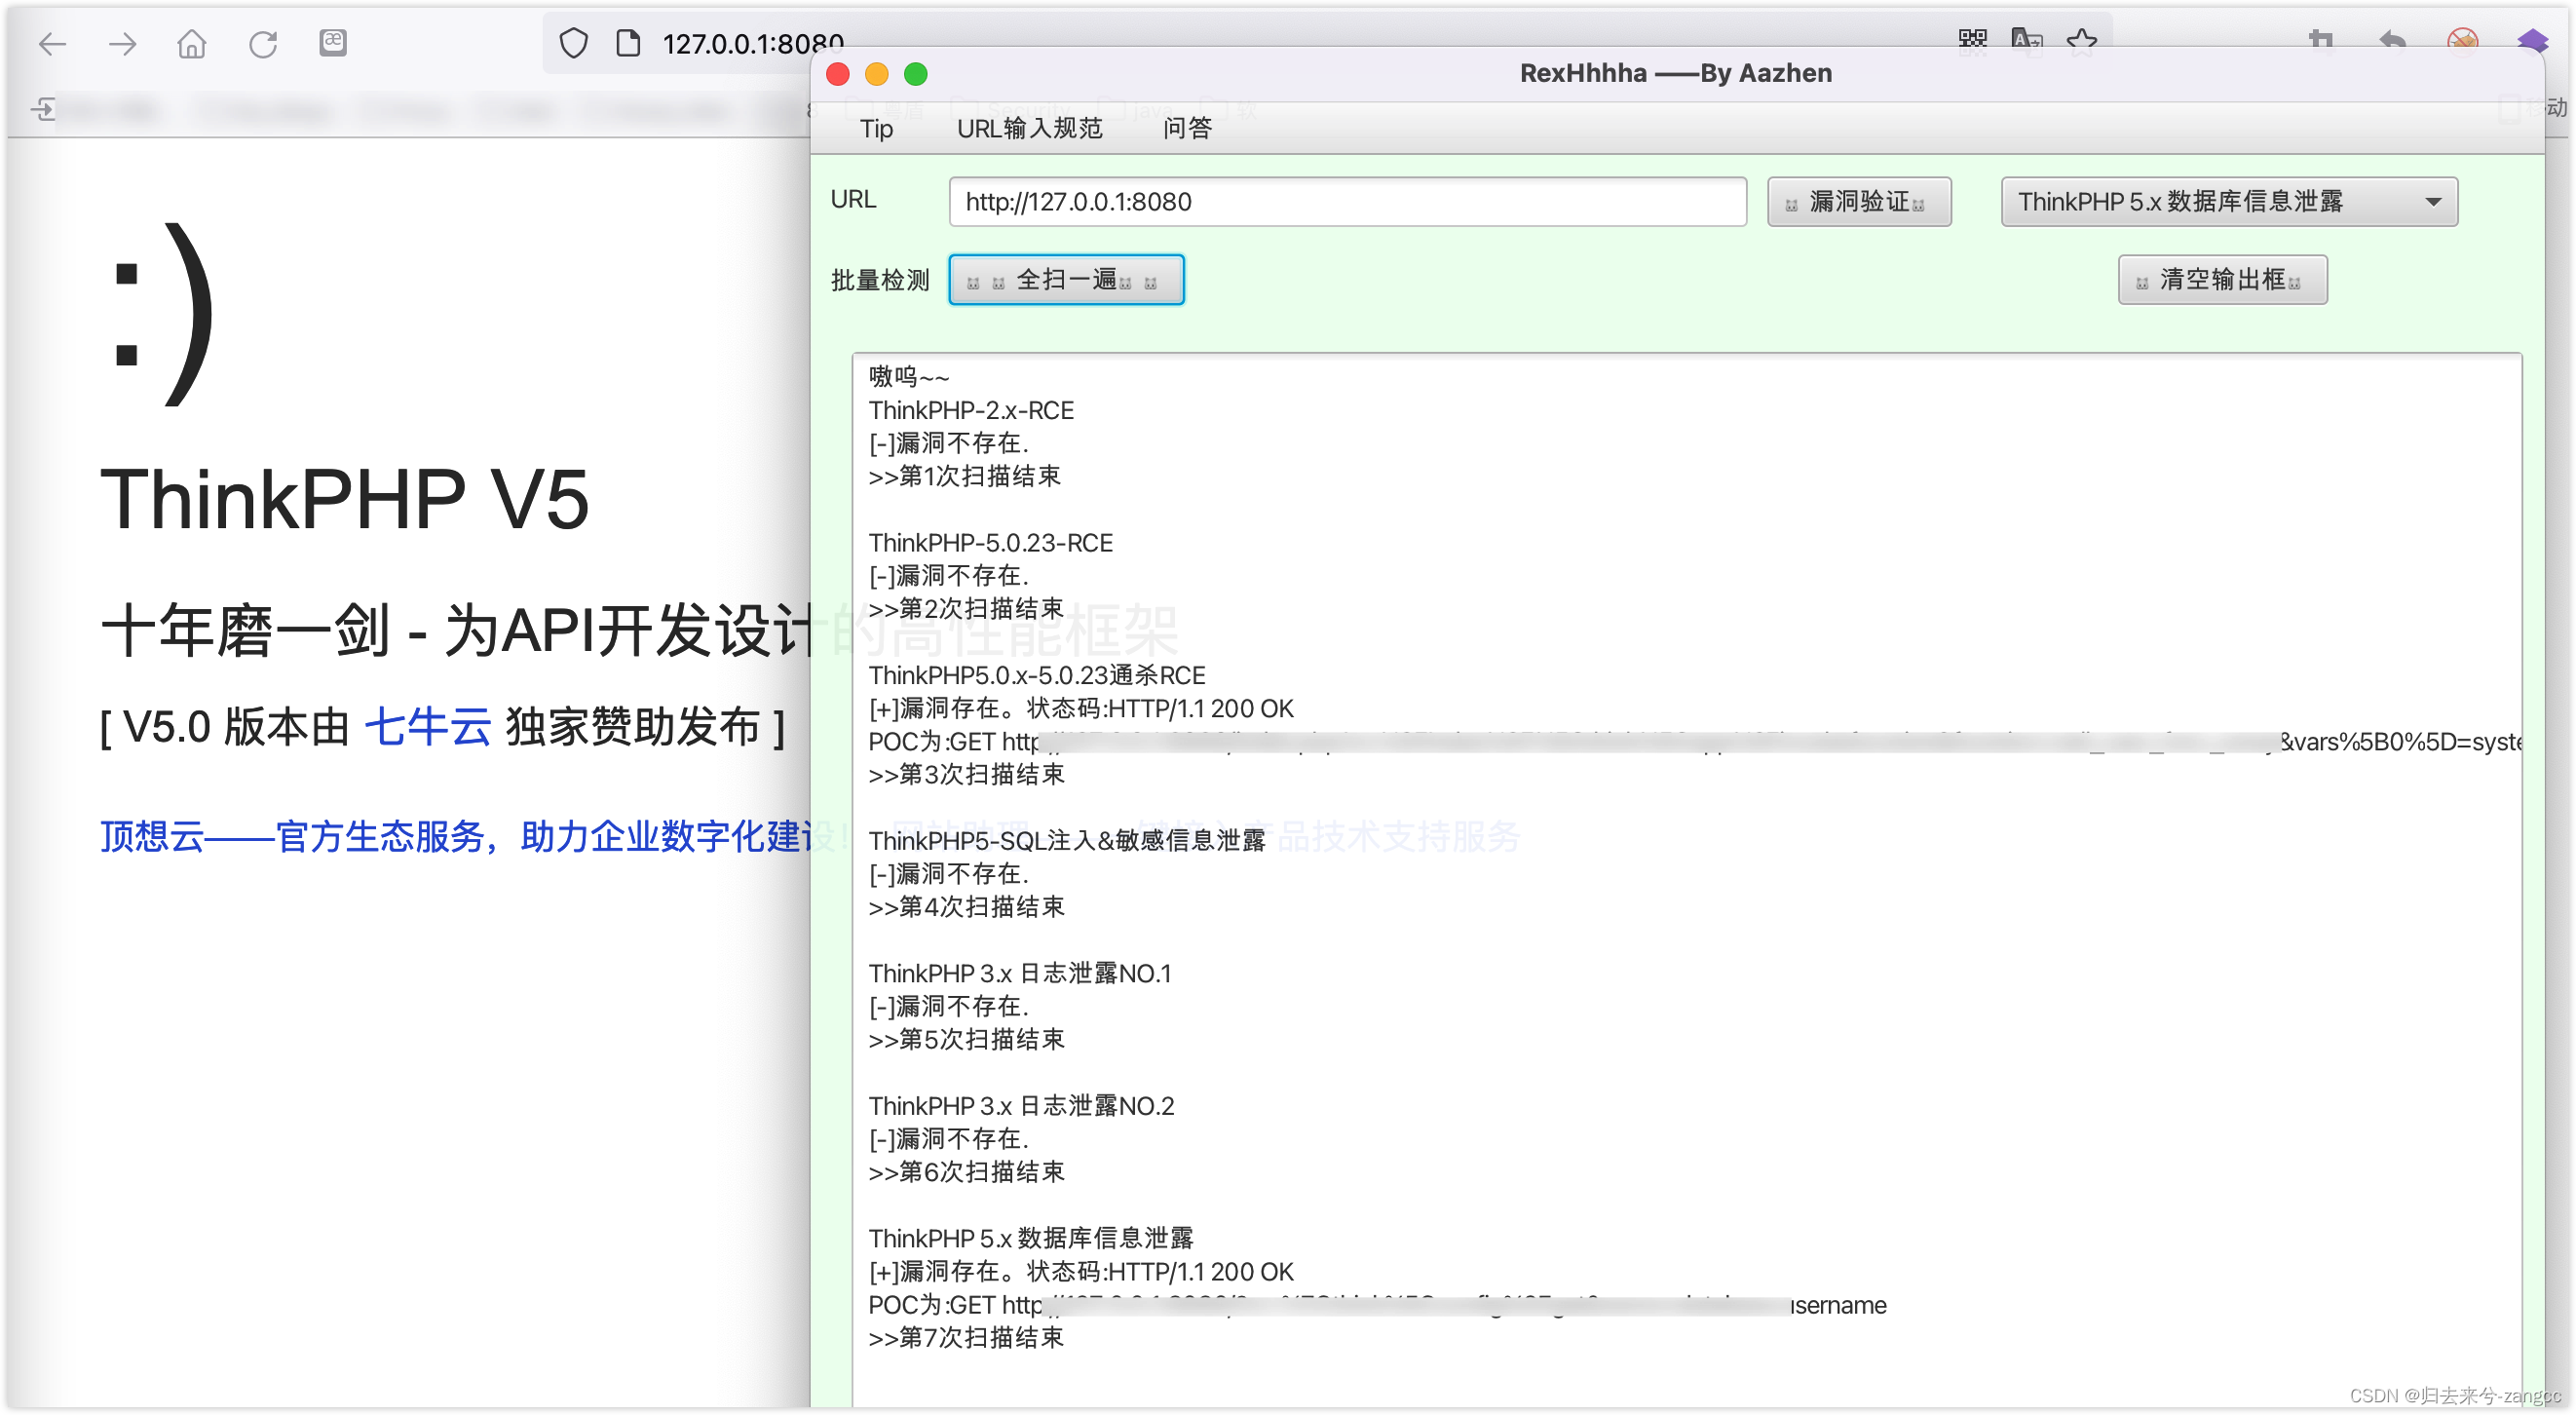Click the 清空输出框 button
Screen dimensions: 2576x1415
[x=2222, y=280]
